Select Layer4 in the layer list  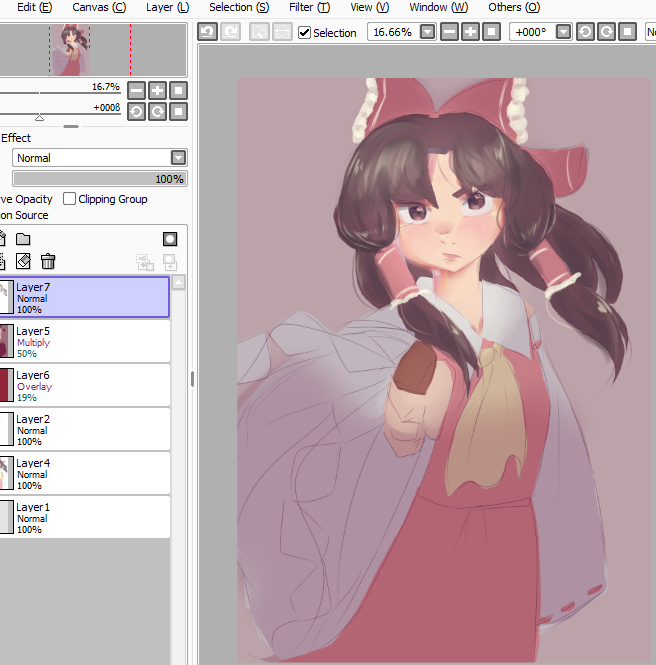85,474
